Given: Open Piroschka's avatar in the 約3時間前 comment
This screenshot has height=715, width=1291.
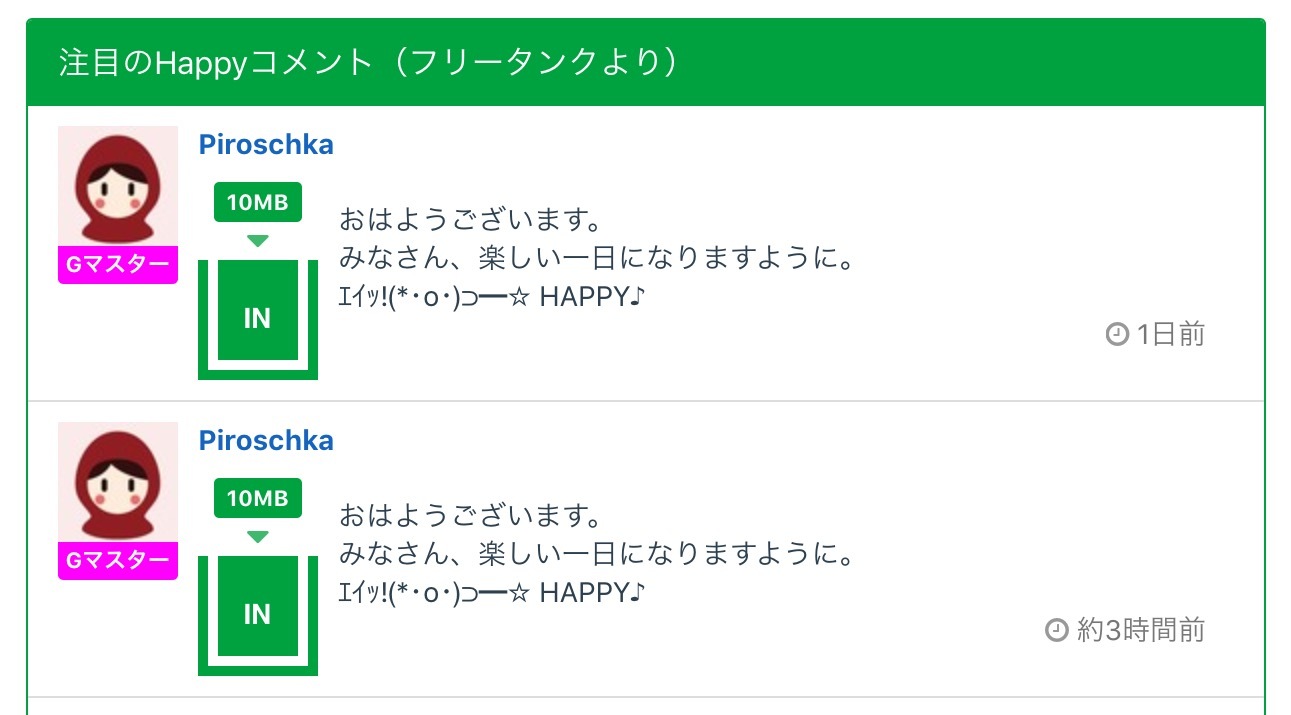Looking at the screenshot, I should click(x=118, y=482).
